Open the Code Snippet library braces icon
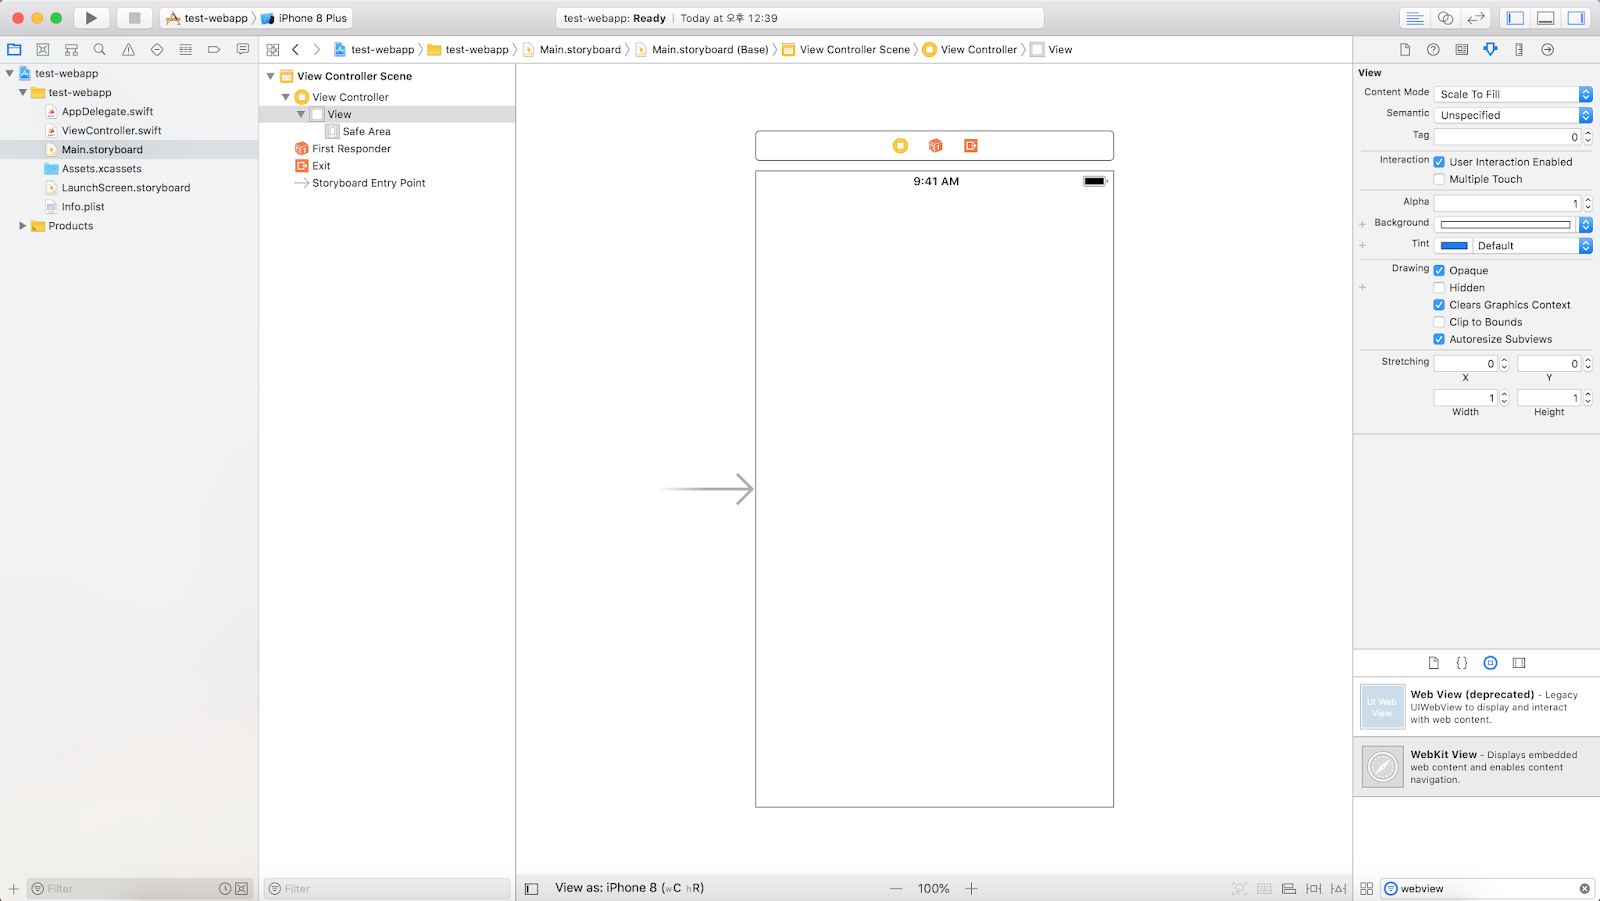 tap(1462, 662)
